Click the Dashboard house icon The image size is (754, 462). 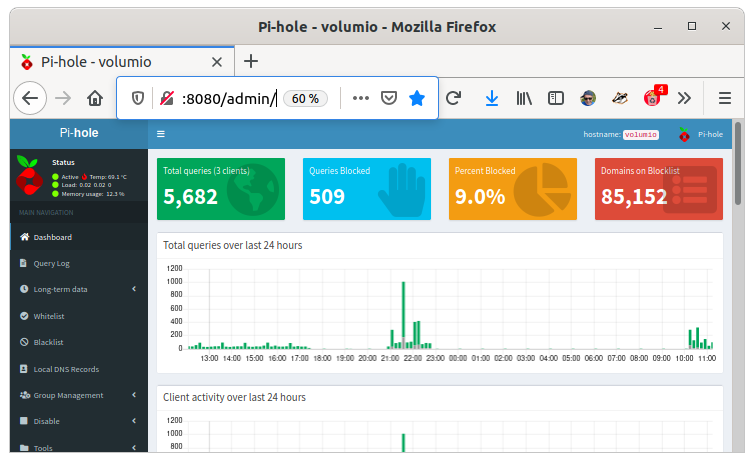pyautogui.click(x=24, y=237)
